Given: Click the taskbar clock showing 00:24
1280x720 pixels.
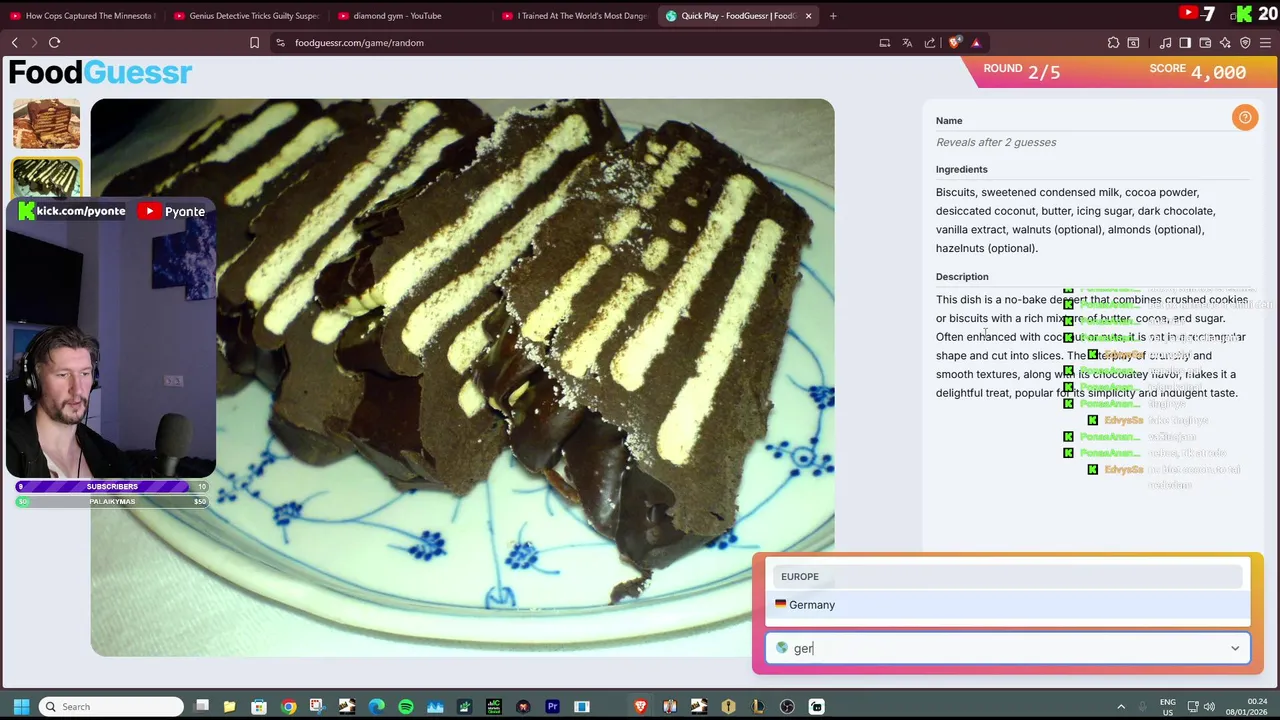Looking at the screenshot, I should click(1249, 707).
